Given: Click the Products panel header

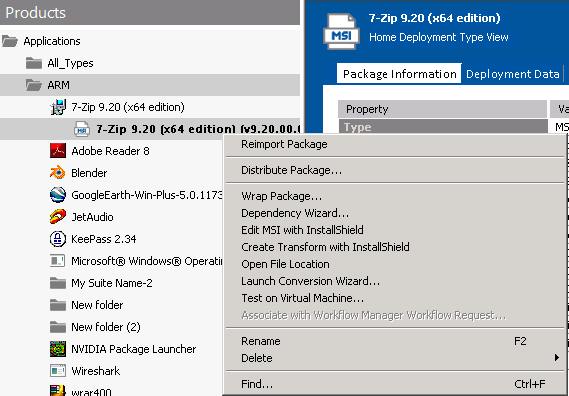Looking at the screenshot, I should coord(150,12).
